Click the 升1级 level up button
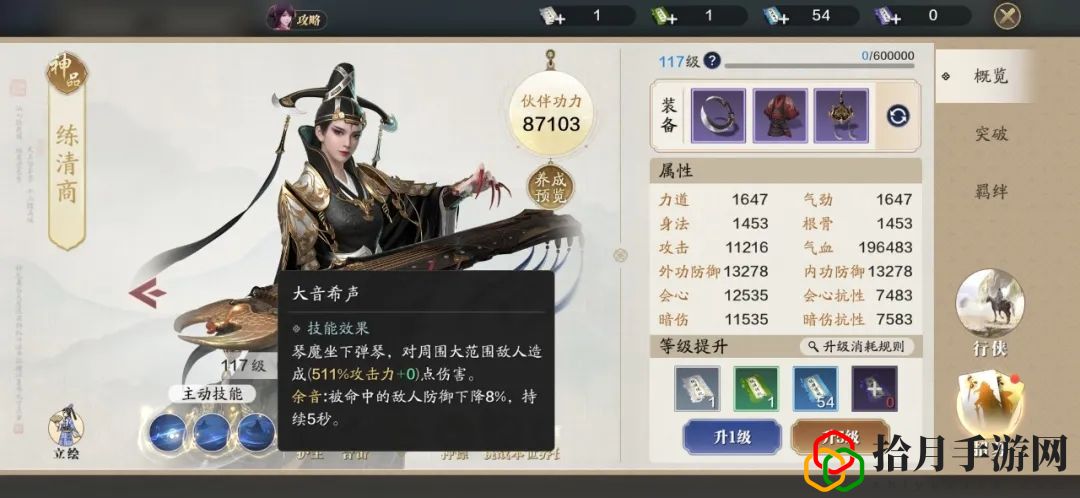The height and width of the screenshot is (498, 1080). pyautogui.click(x=731, y=437)
